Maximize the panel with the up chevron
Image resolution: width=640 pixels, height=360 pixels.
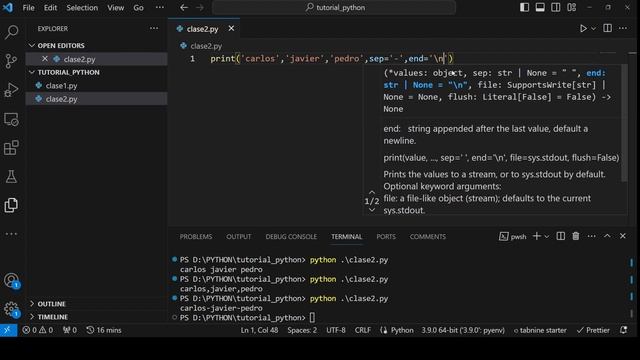point(607,236)
